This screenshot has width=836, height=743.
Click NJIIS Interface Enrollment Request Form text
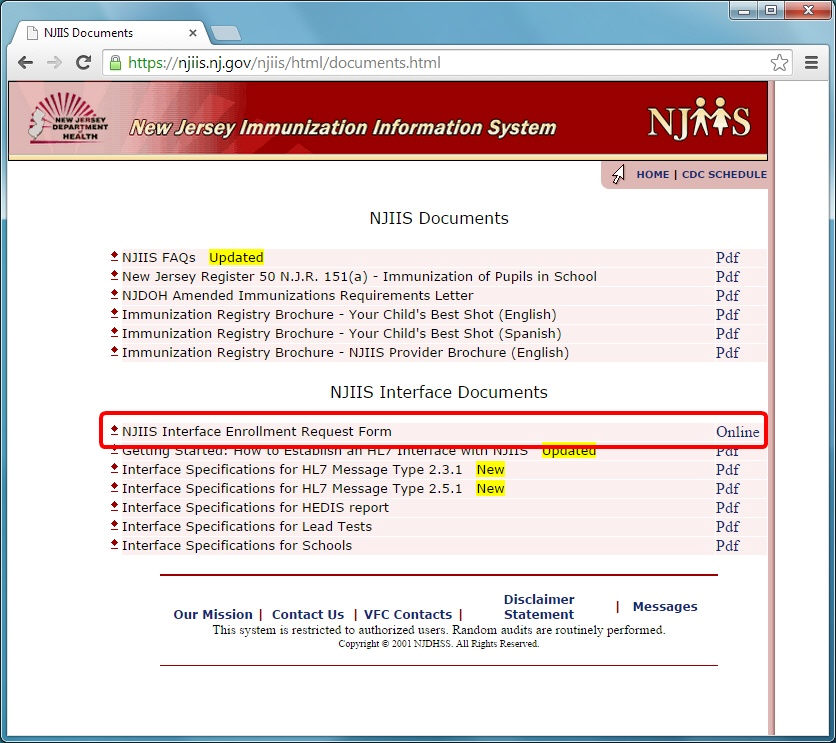(x=256, y=431)
